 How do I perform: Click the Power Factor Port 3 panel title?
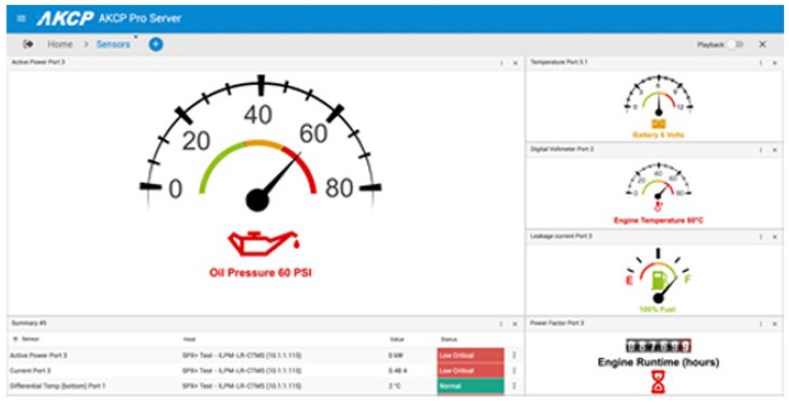pos(557,323)
